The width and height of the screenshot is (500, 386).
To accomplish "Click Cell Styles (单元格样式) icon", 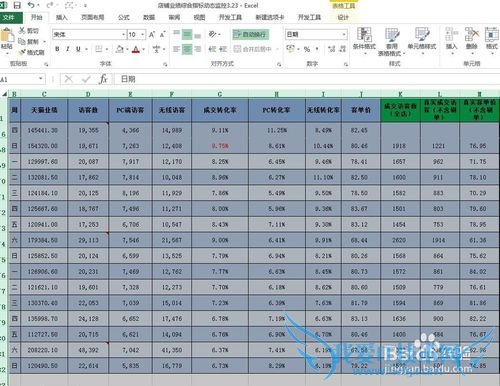I will [x=422, y=34].
